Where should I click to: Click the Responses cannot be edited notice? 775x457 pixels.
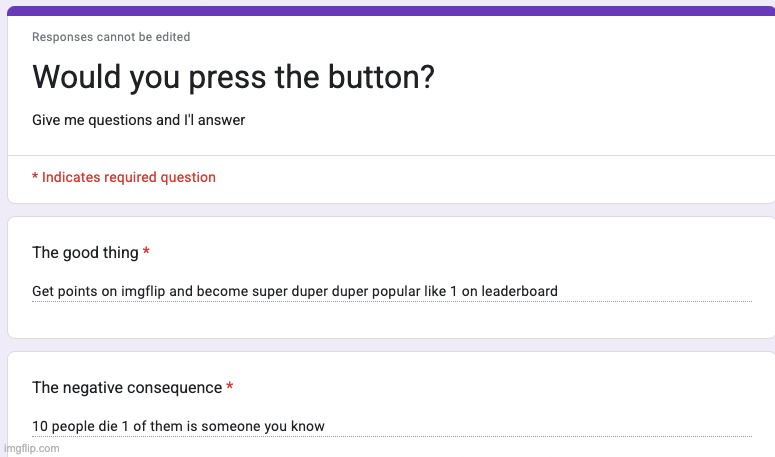click(x=111, y=37)
